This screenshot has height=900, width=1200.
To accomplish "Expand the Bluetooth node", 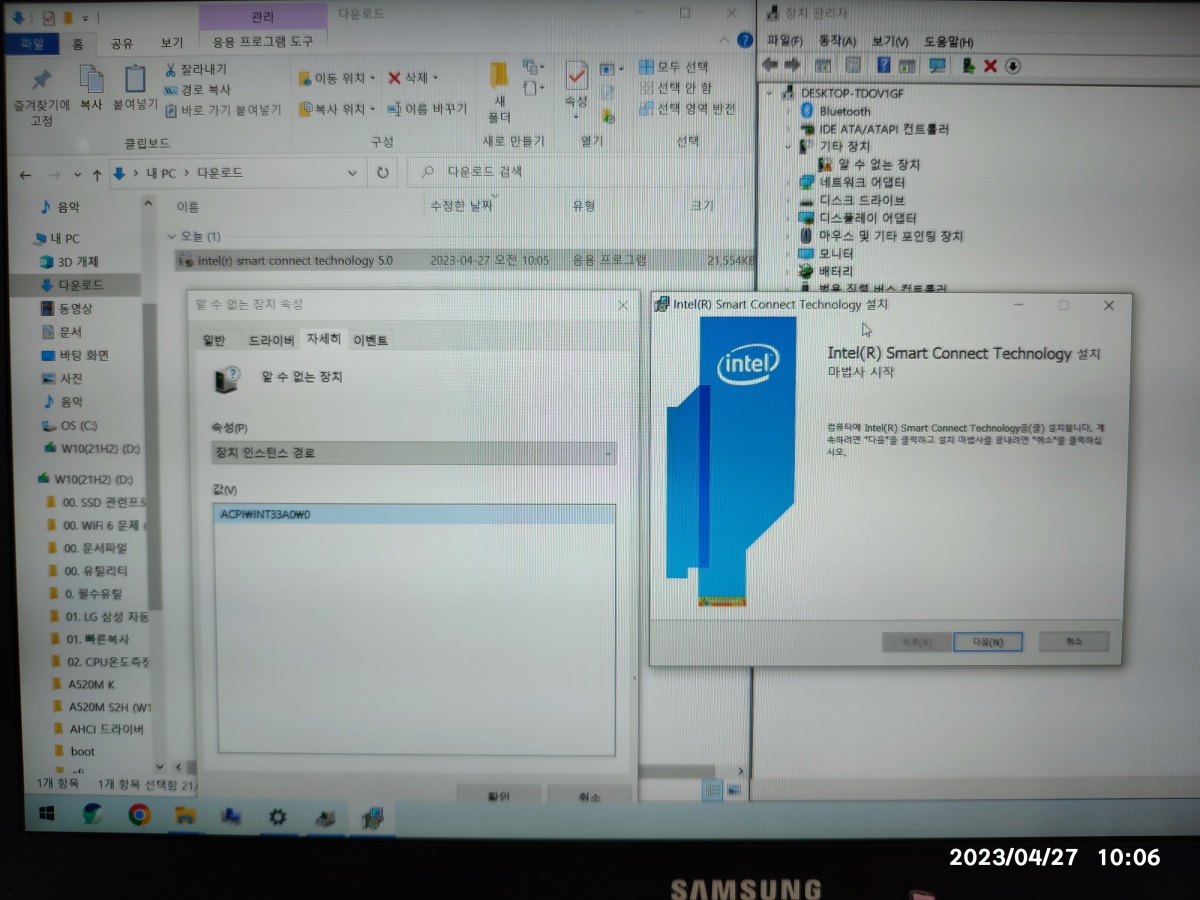I will coord(788,111).
